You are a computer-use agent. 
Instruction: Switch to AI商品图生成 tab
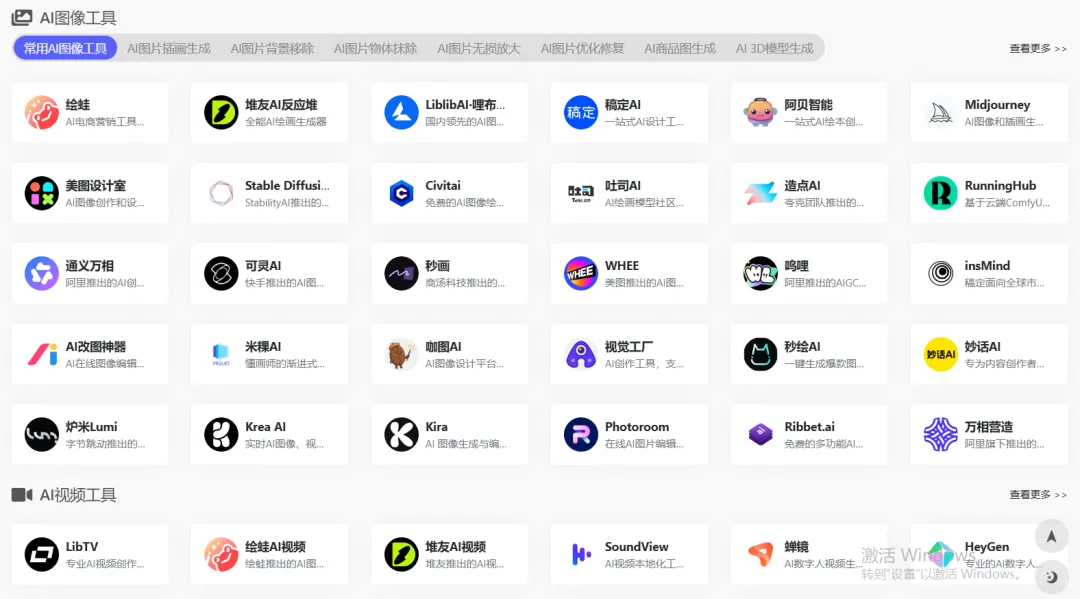680,48
